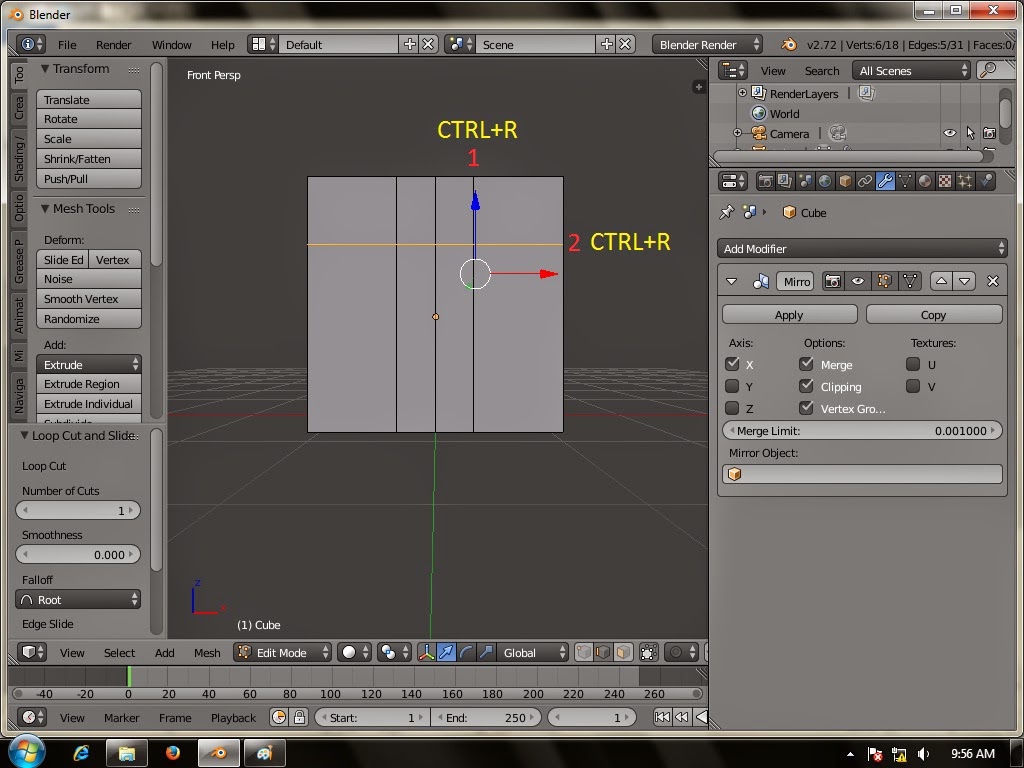Open the Falloff Root dropdown
Image resolution: width=1024 pixels, height=768 pixels.
coord(78,599)
